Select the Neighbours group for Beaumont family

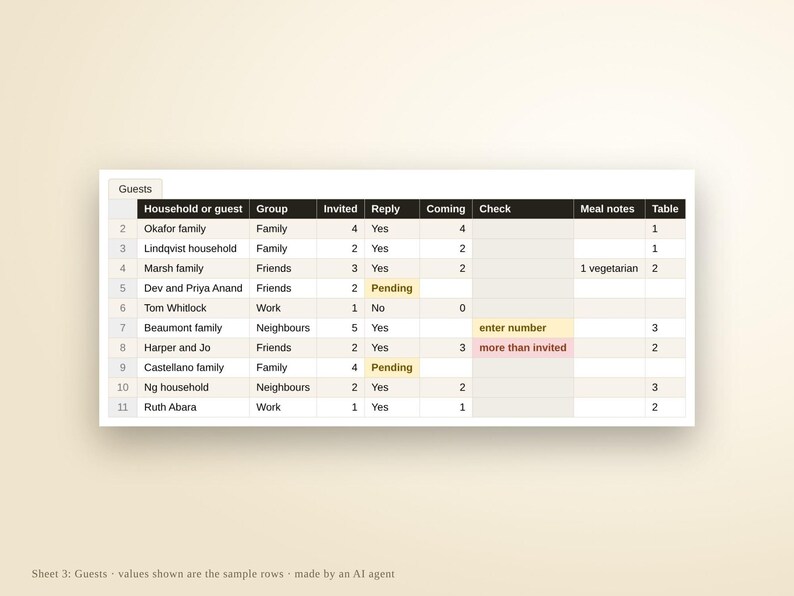(x=283, y=328)
